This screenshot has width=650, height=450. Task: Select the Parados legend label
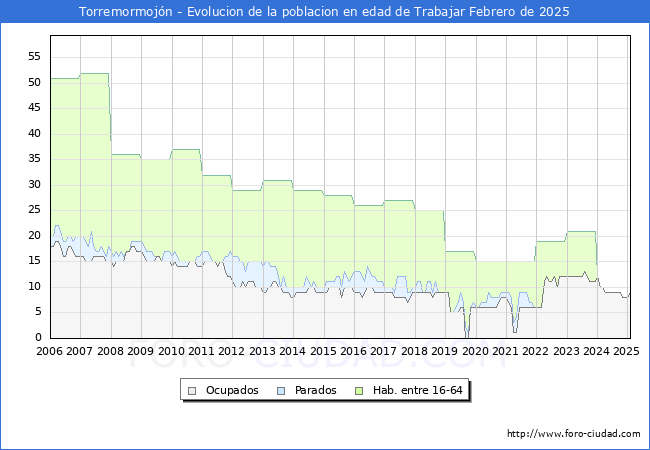[315, 390]
